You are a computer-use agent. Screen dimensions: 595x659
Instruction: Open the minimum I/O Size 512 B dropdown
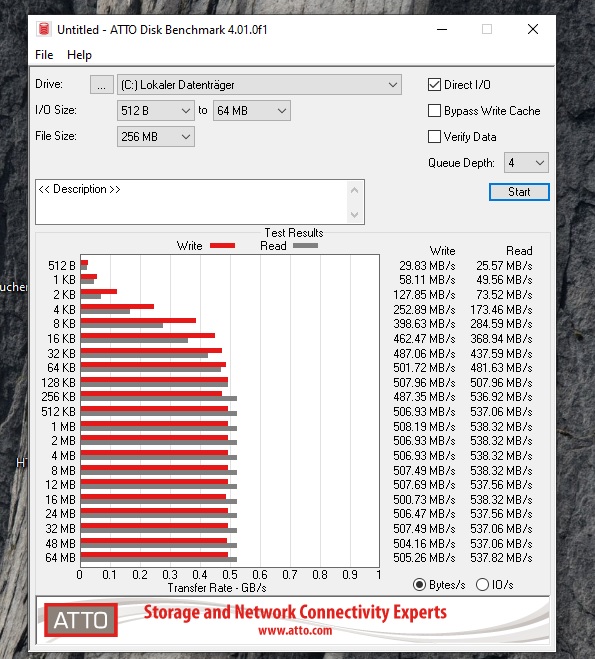[x=156, y=111]
